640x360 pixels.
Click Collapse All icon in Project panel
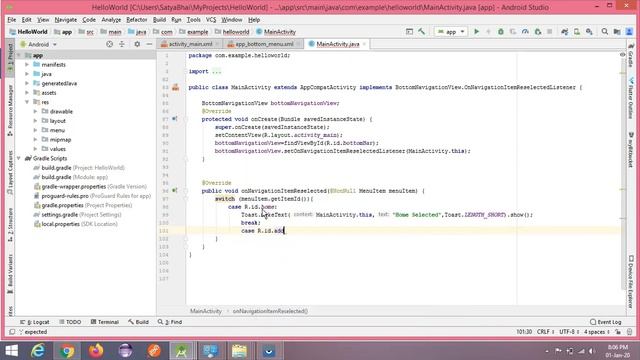pyautogui.click(x=122, y=44)
